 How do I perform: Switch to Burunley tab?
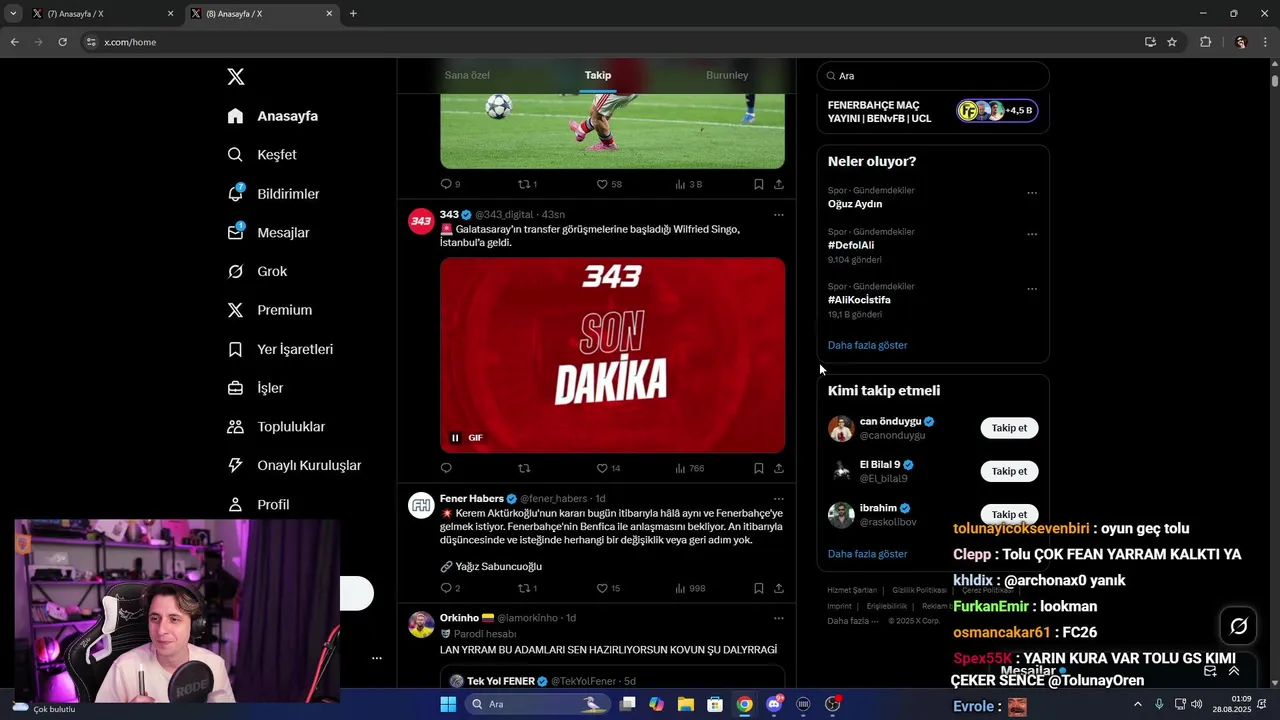click(x=727, y=75)
